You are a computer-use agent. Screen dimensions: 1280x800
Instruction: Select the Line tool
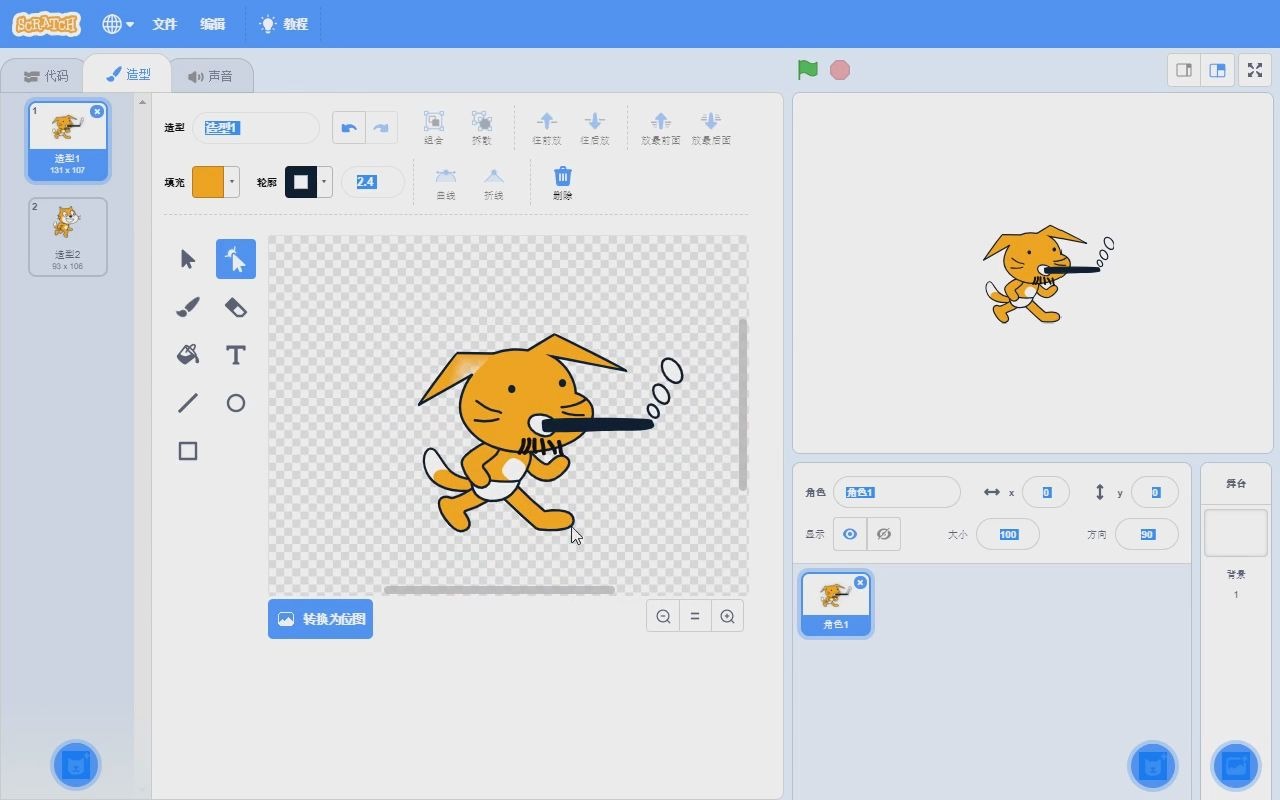[x=188, y=403]
